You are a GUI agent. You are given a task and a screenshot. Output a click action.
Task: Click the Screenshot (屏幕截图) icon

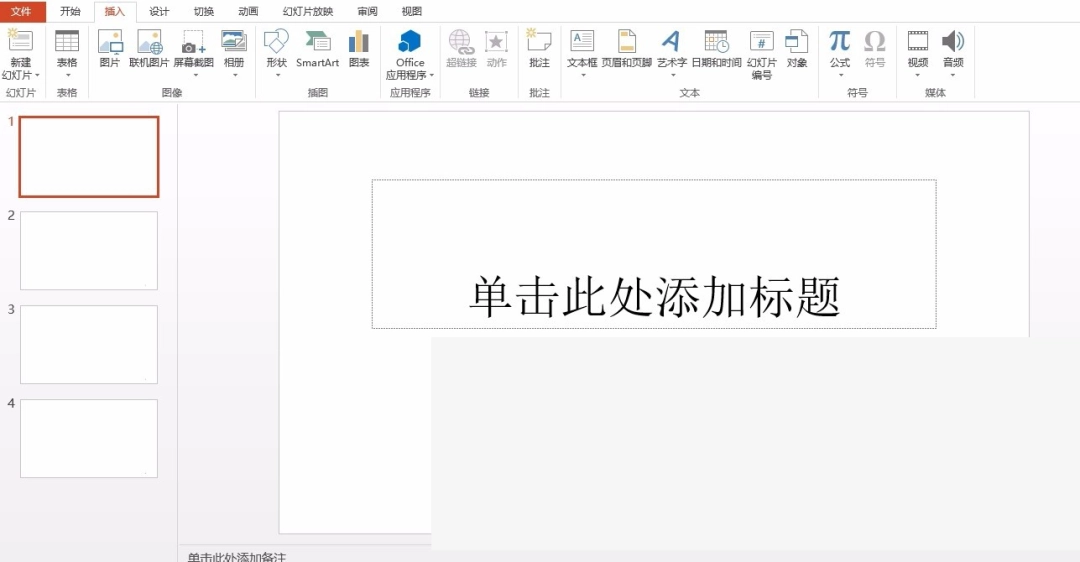[194, 41]
